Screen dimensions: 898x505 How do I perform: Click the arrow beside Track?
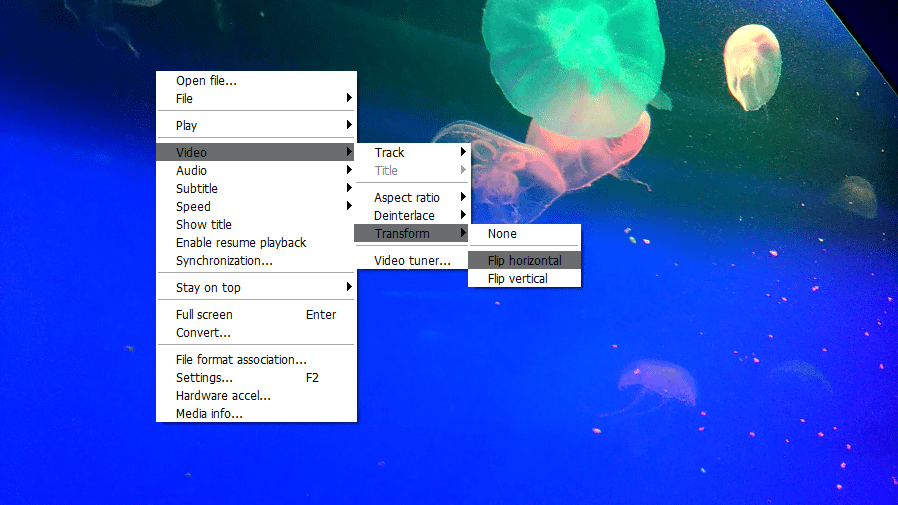[463, 152]
